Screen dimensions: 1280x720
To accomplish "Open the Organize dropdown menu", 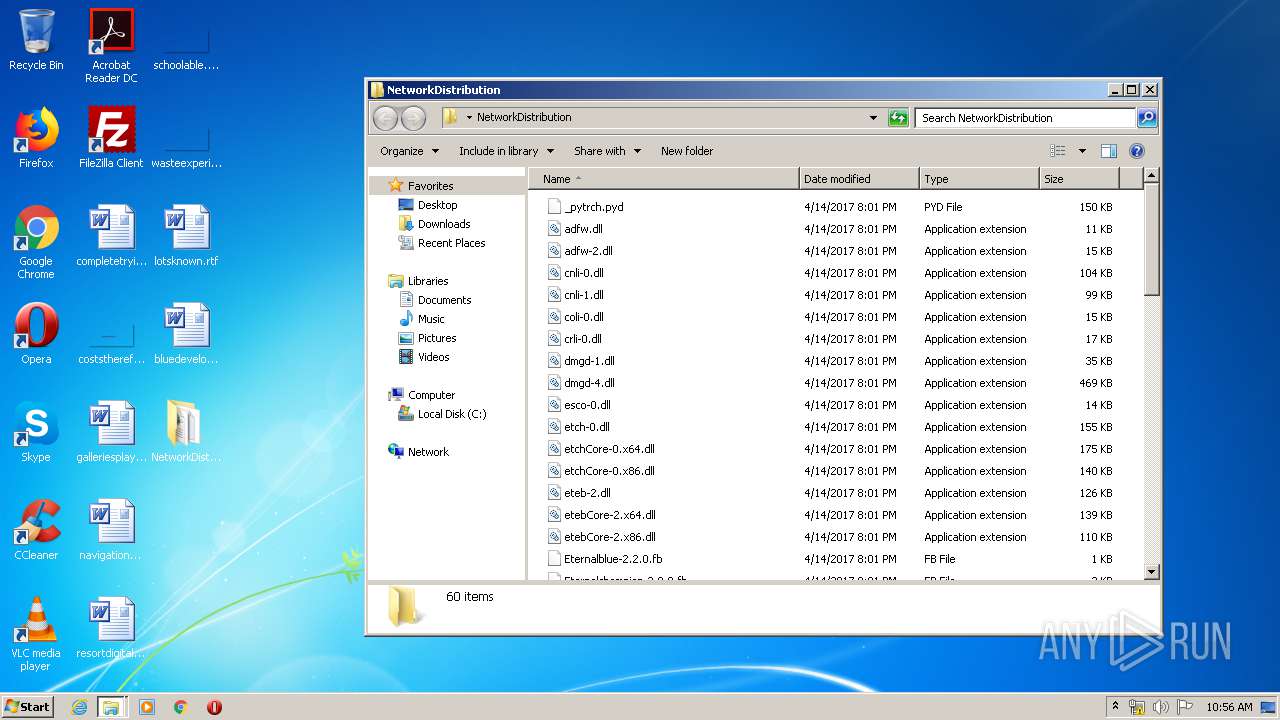I will pyautogui.click(x=409, y=151).
